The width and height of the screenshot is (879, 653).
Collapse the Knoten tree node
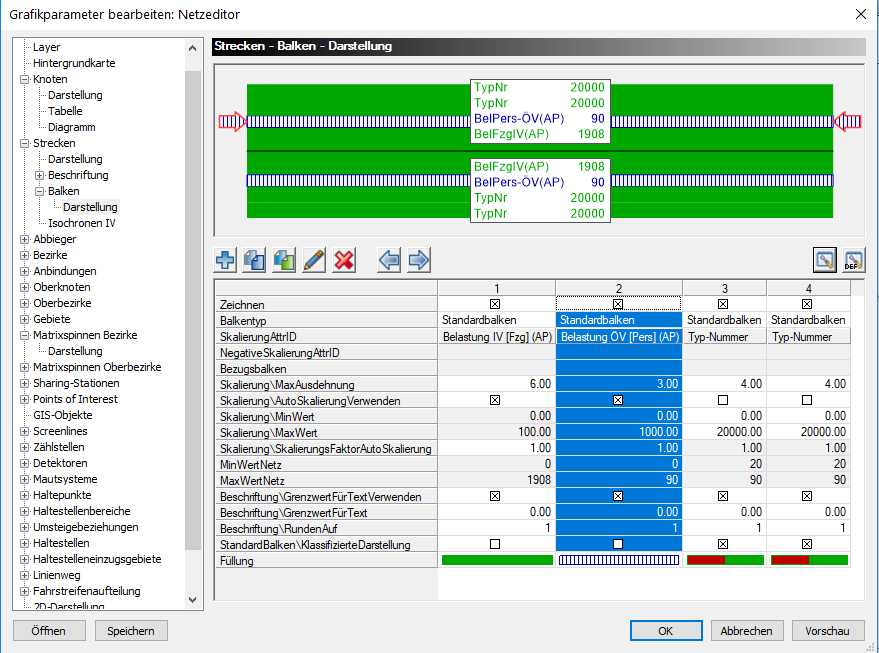[x=25, y=79]
